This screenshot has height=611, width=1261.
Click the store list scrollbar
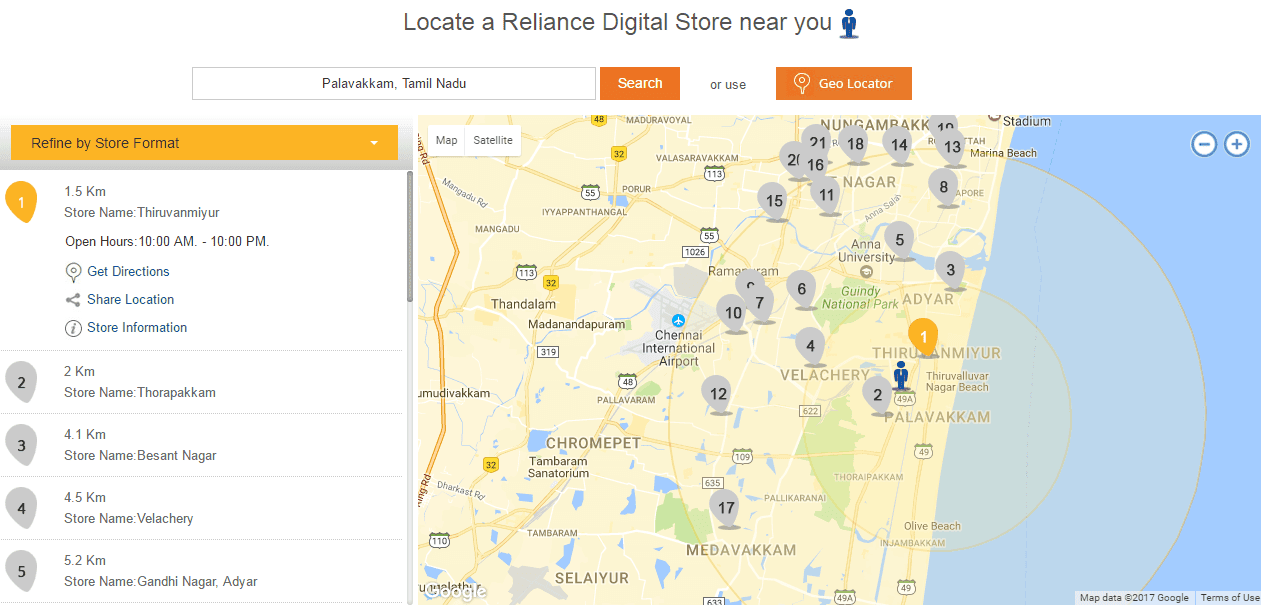410,237
